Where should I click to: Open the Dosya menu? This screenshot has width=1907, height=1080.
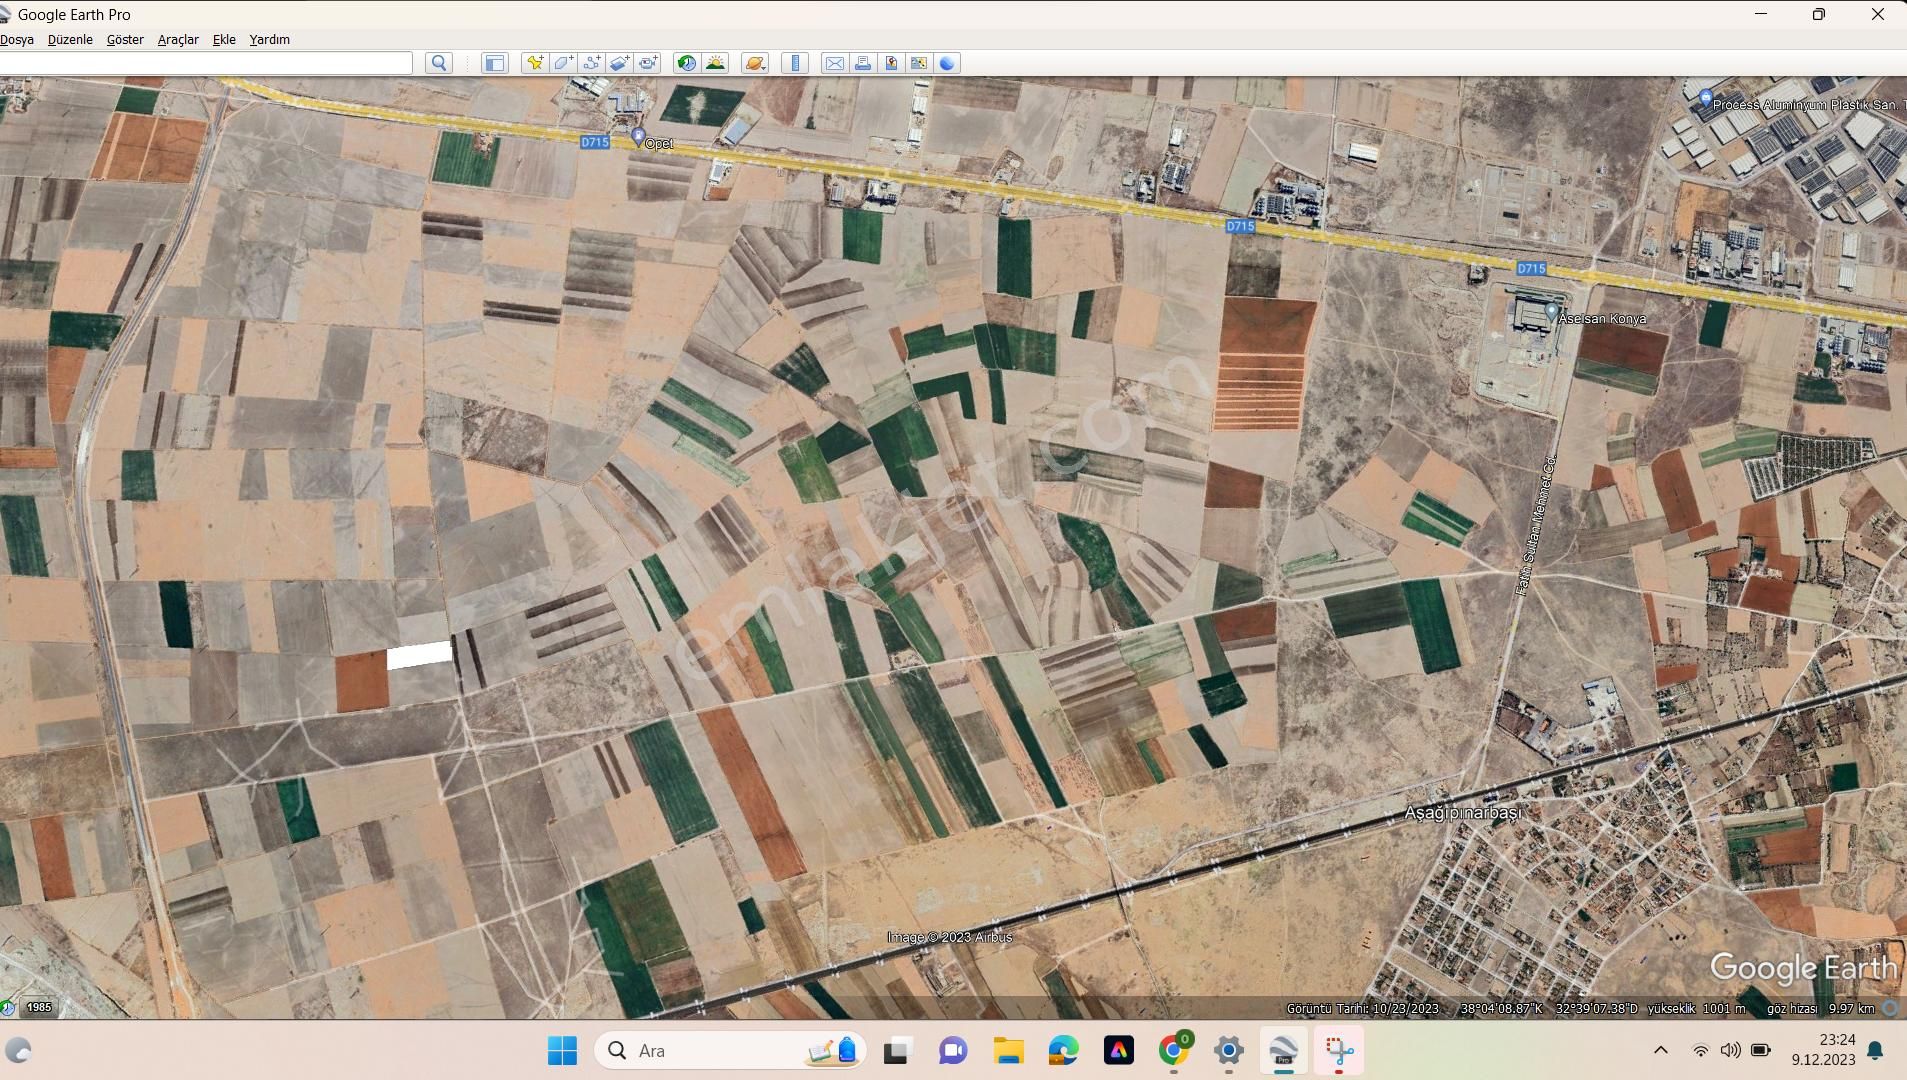point(17,40)
